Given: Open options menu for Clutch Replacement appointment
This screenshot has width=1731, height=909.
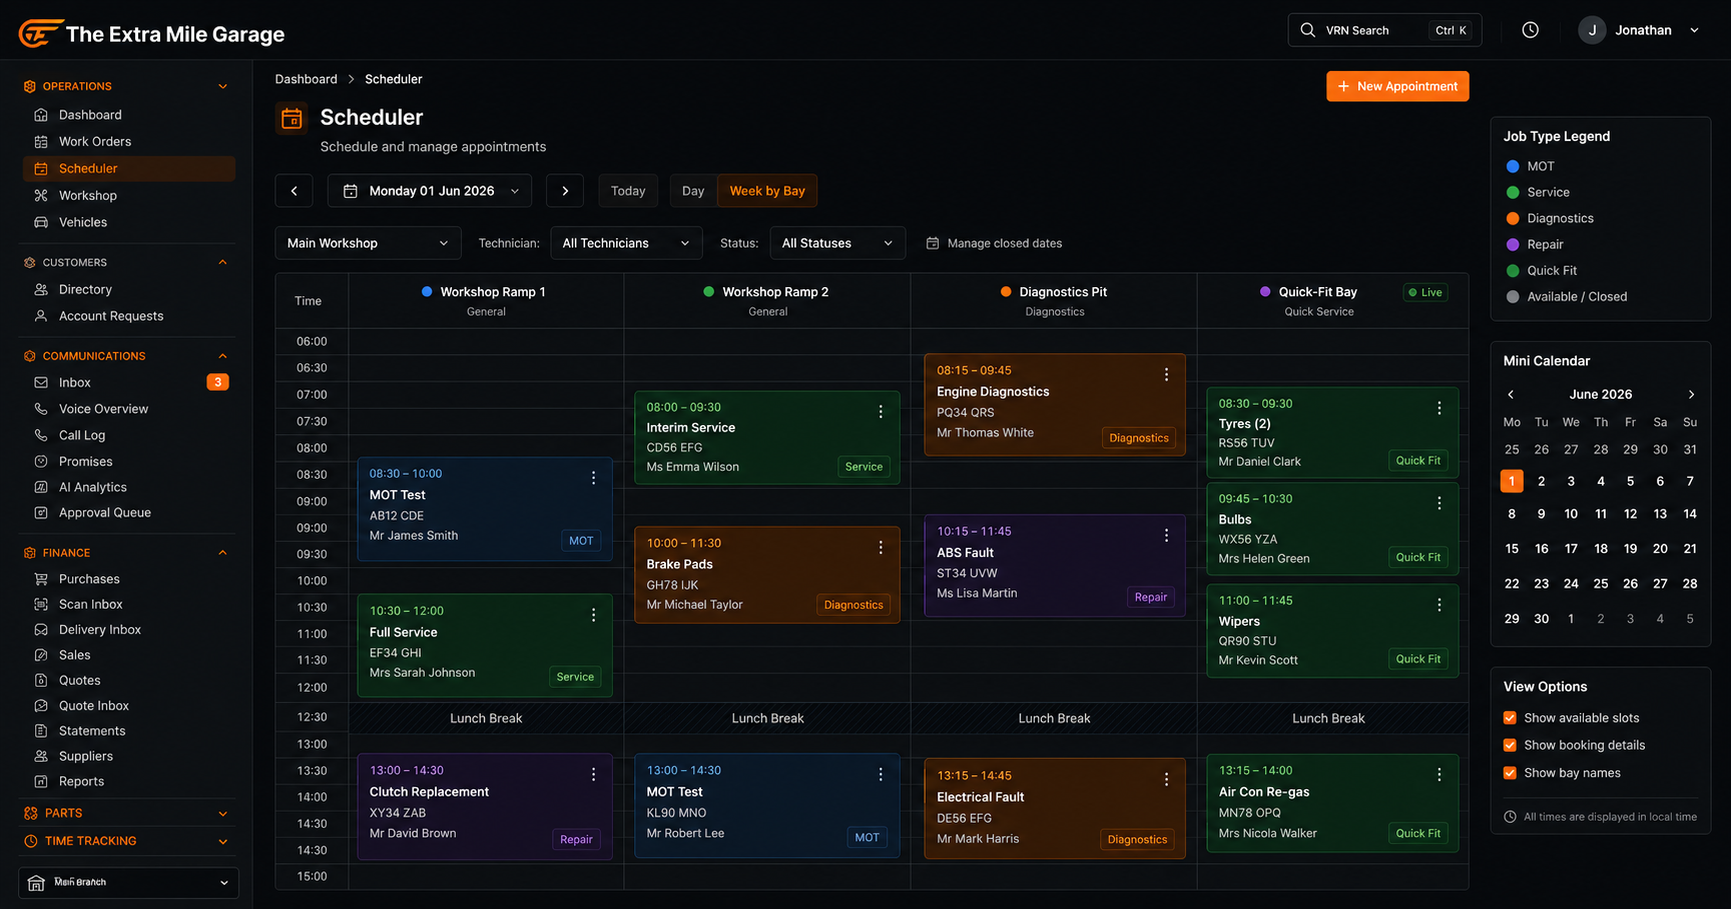Looking at the screenshot, I should [x=593, y=774].
